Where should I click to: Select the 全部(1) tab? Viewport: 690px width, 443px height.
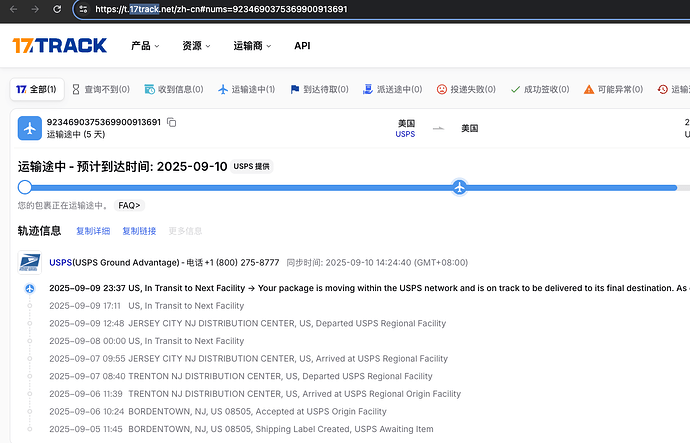(x=37, y=89)
